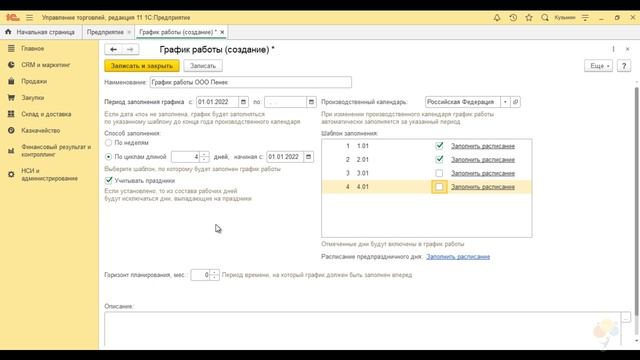Click the search magnifier icon
The width and height of the screenshot is (640, 360).
pos(545,18)
